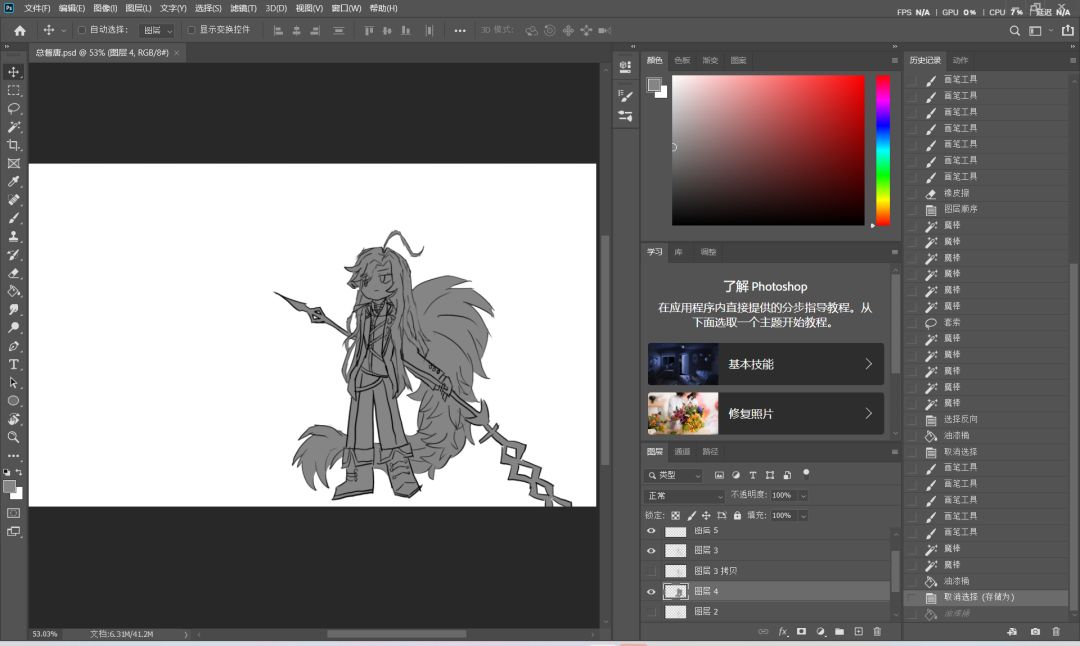
Task: Select the Brush tool
Action: (14, 218)
